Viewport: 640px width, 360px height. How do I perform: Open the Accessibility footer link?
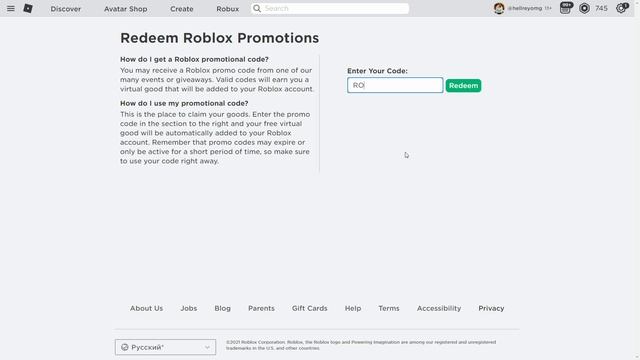(x=439, y=309)
